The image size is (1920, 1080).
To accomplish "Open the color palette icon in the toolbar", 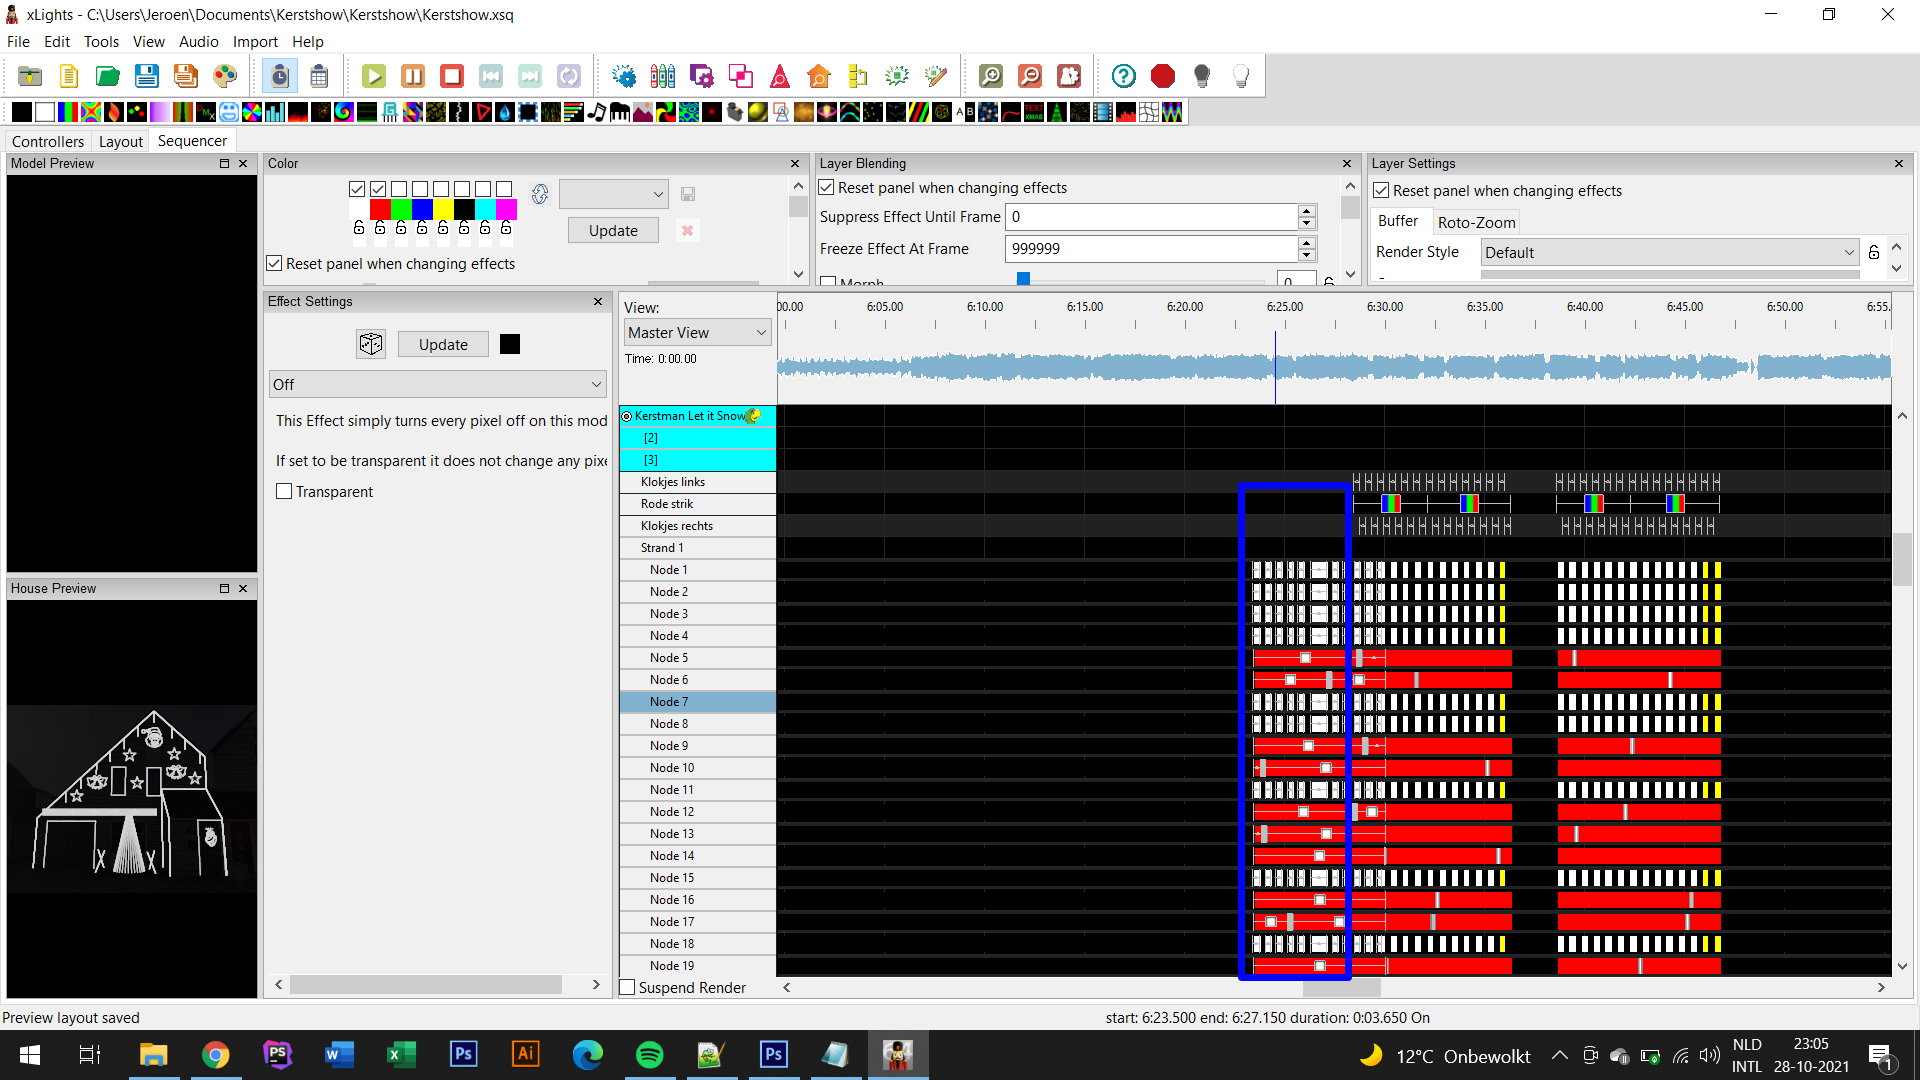I will tap(225, 75).
